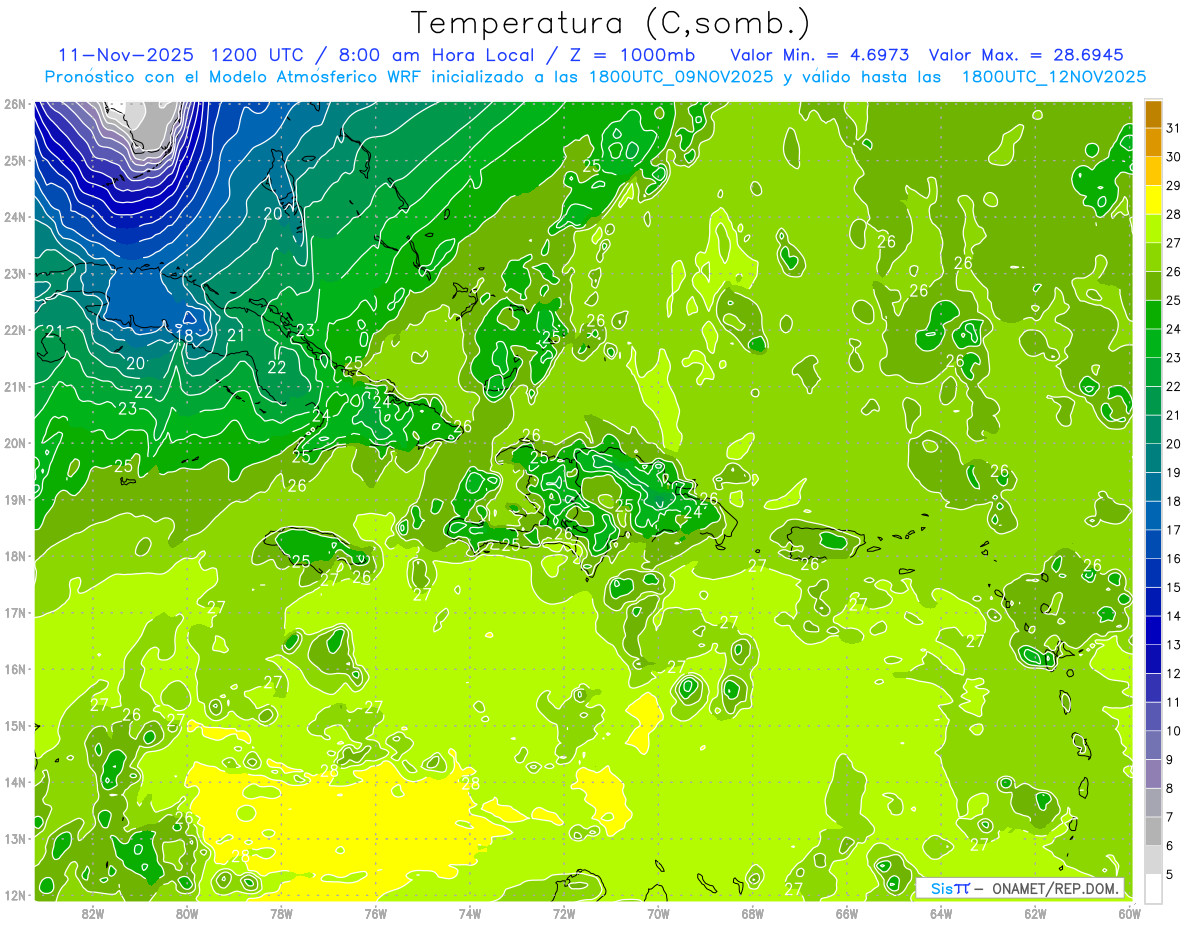Click the "29" label on the color legend
This screenshot has height=927, width=1200.
1174,186
